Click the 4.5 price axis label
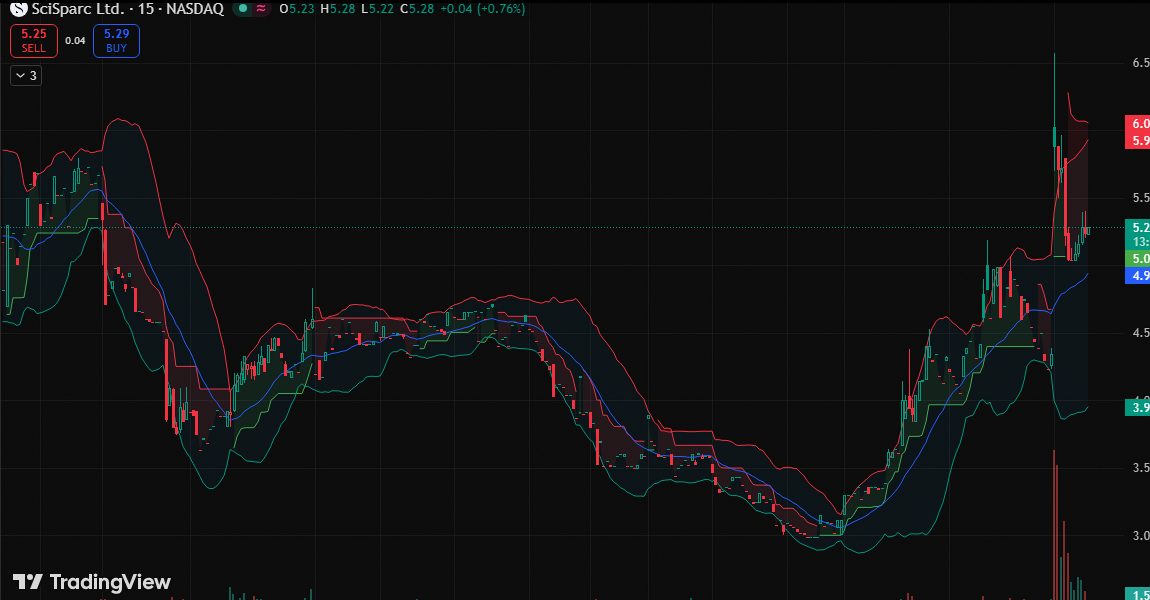The width and height of the screenshot is (1150, 600). (x=1140, y=333)
